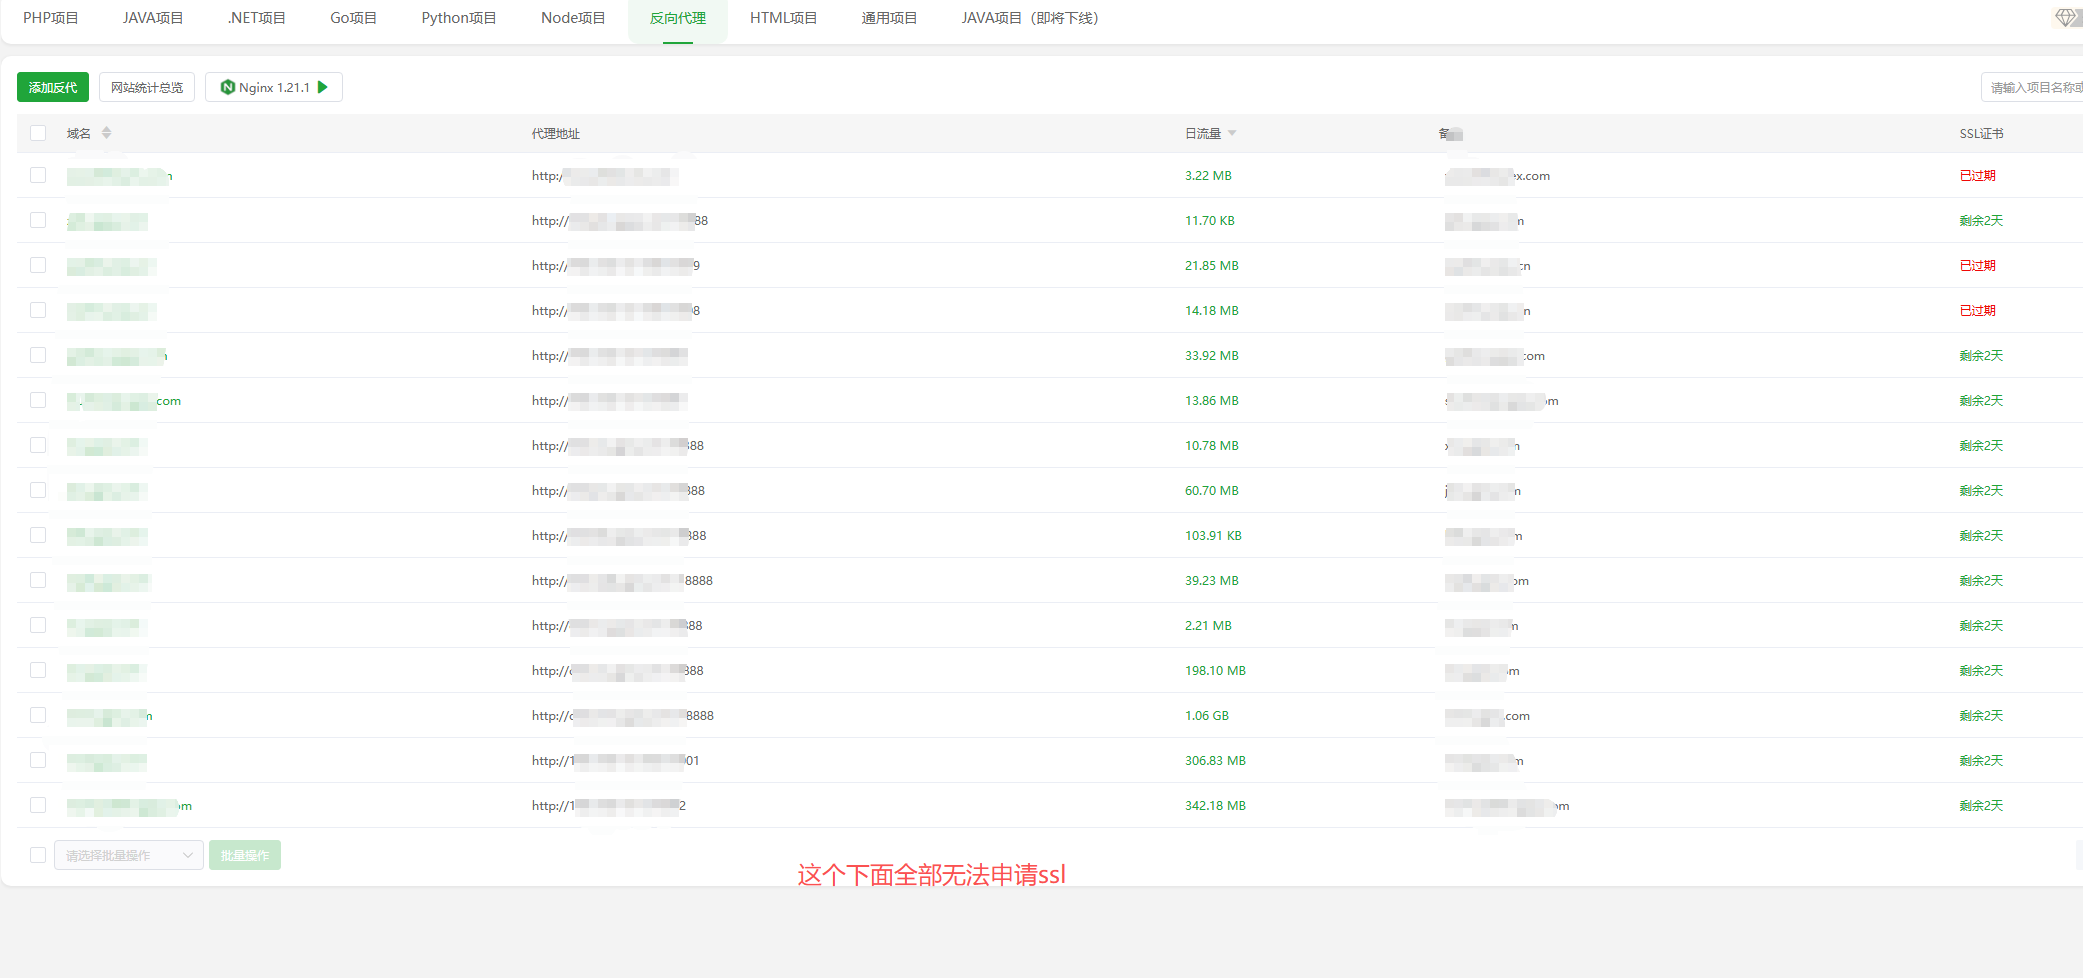This screenshot has height=978, width=2083.
Task: Open the Python项目 tab
Action: 458,17
